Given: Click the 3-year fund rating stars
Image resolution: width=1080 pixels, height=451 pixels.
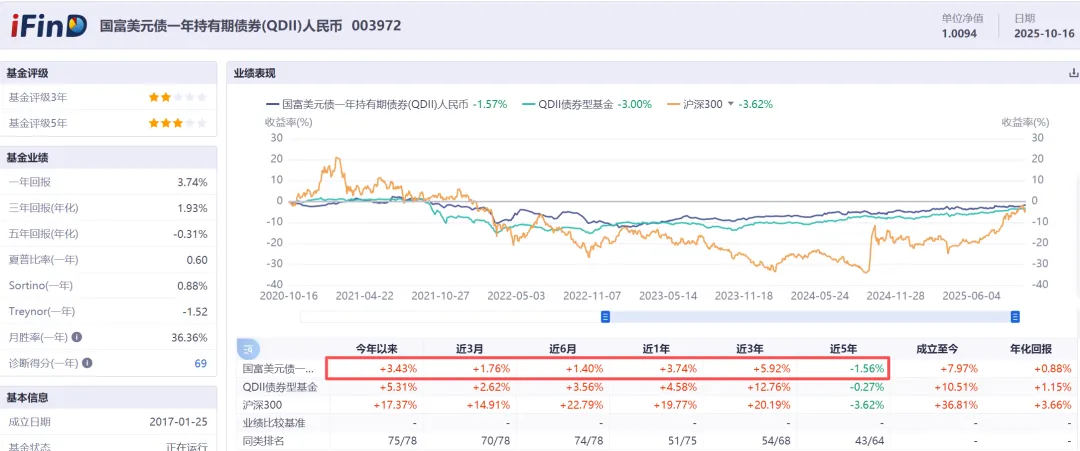Looking at the screenshot, I should point(177,97).
